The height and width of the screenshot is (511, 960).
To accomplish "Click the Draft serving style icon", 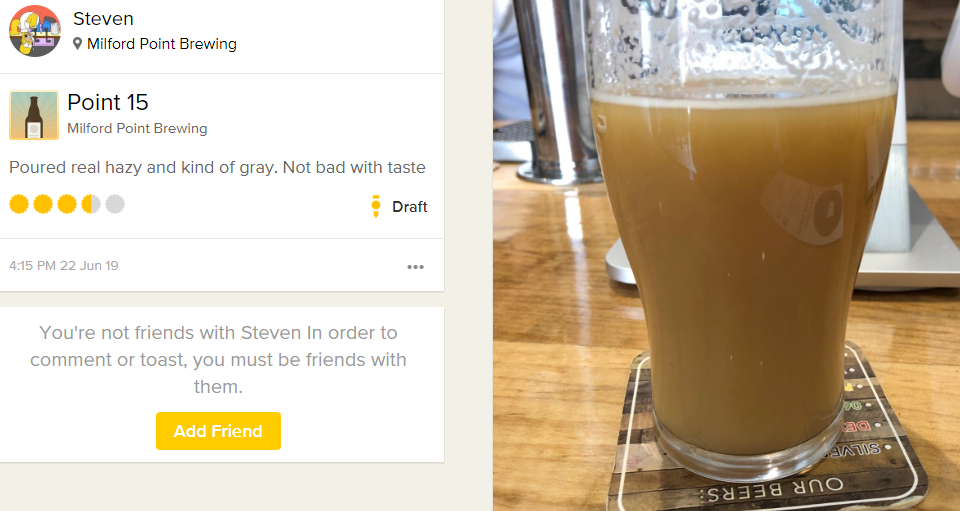I will click(376, 207).
